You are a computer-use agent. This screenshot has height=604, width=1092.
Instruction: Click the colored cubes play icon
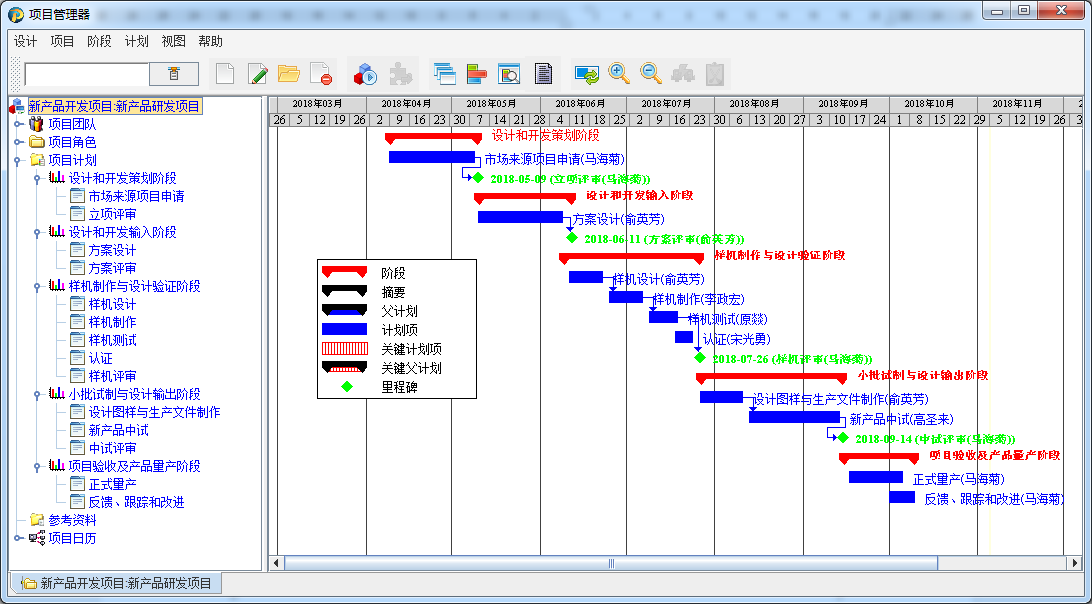click(365, 73)
